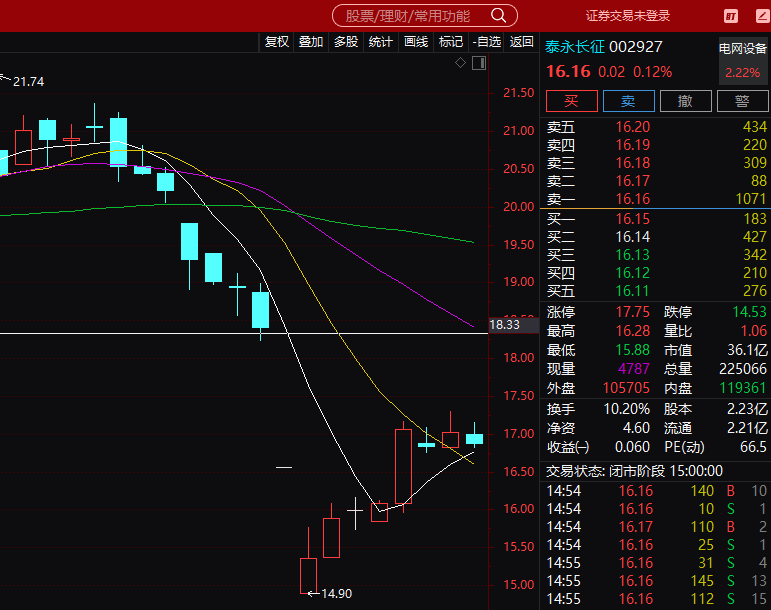Click the 交易状态 闭市阶段 status line
The height and width of the screenshot is (610, 771).
tap(634, 471)
